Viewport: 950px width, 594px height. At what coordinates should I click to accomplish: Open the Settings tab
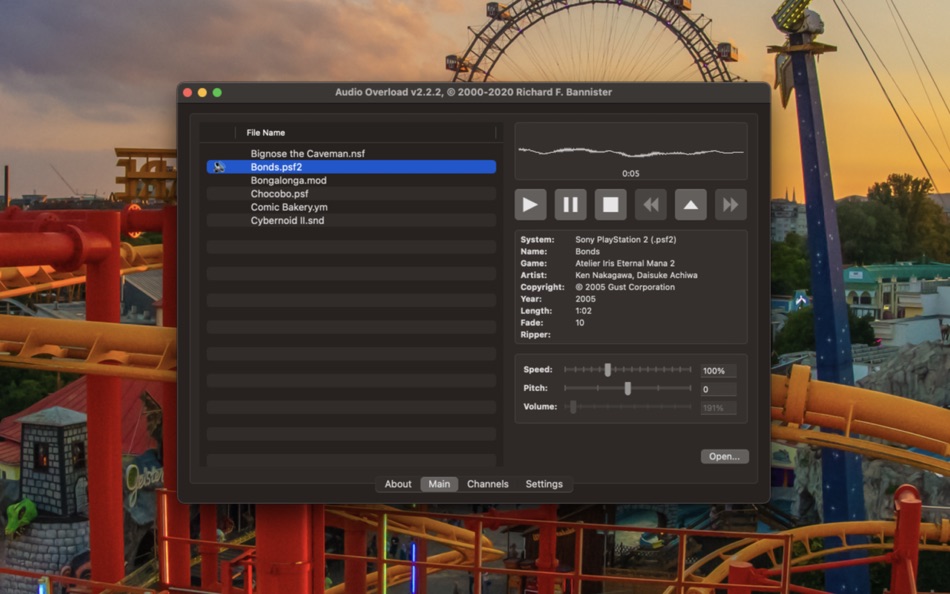[544, 484]
